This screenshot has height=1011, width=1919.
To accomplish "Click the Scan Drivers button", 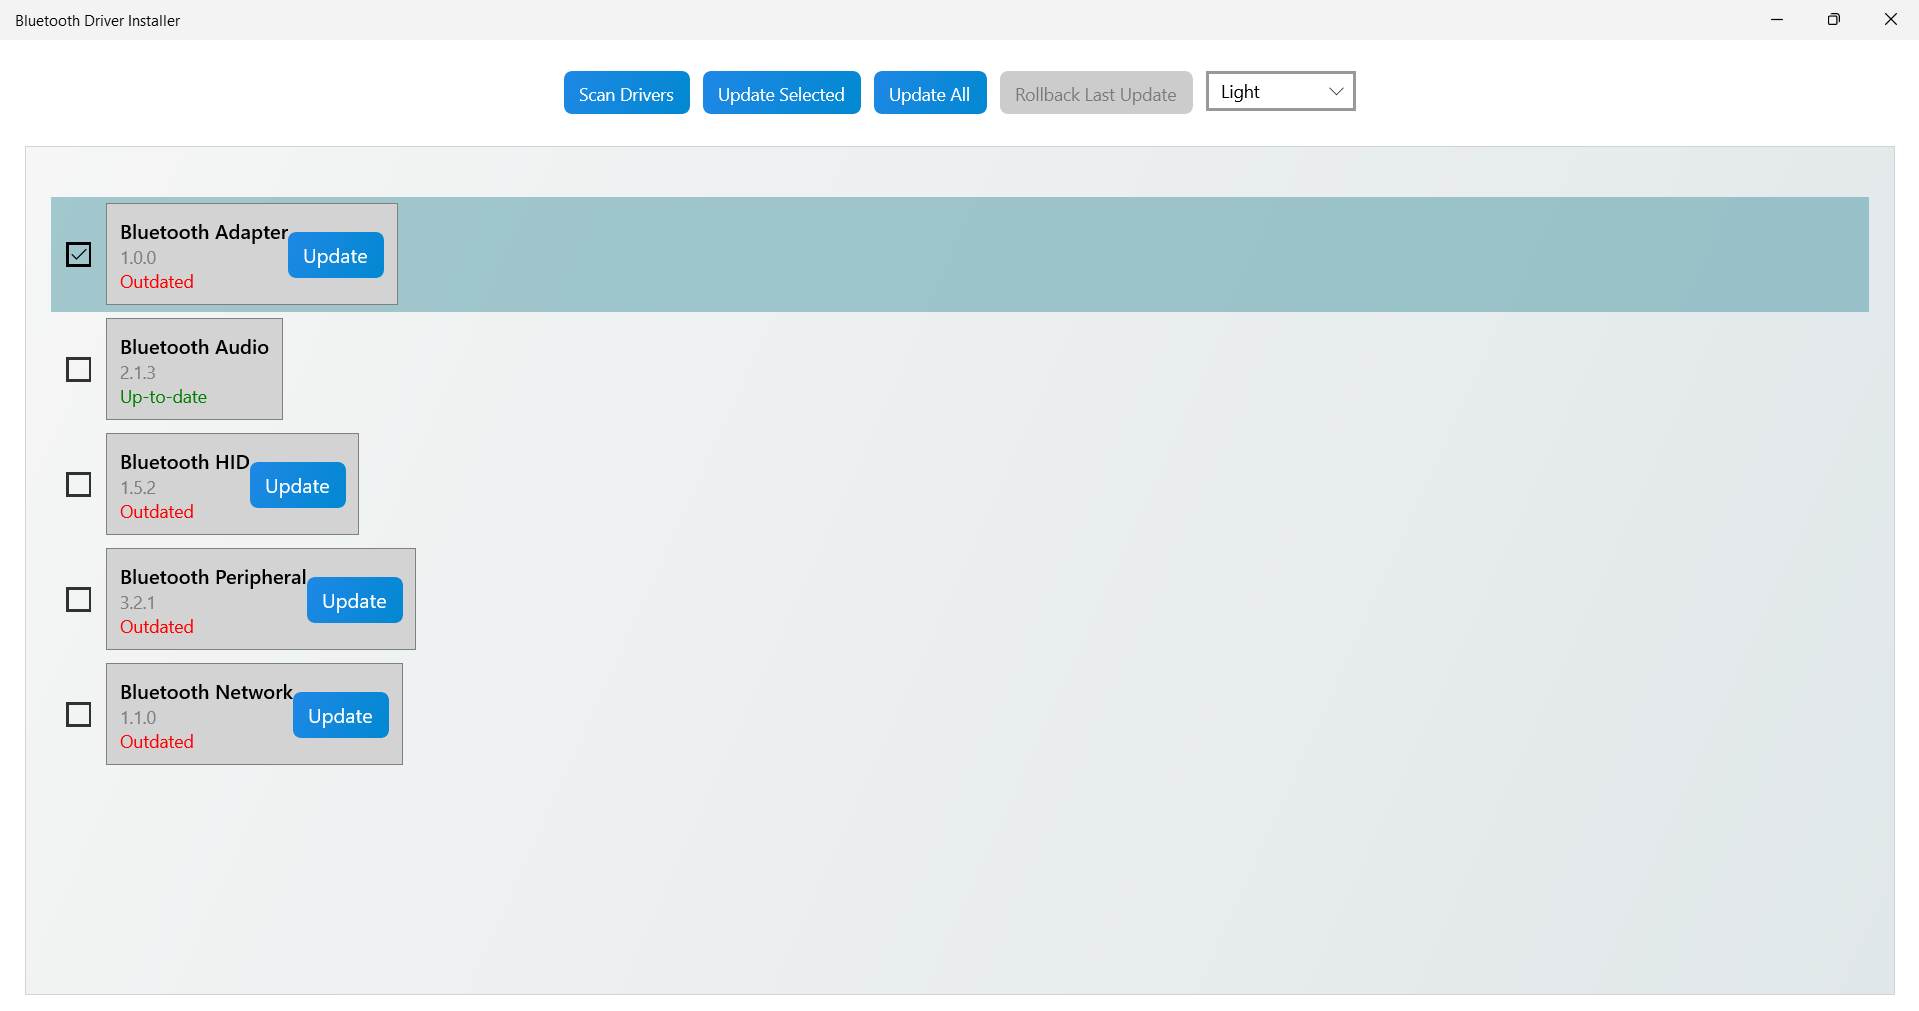I will pos(625,92).
